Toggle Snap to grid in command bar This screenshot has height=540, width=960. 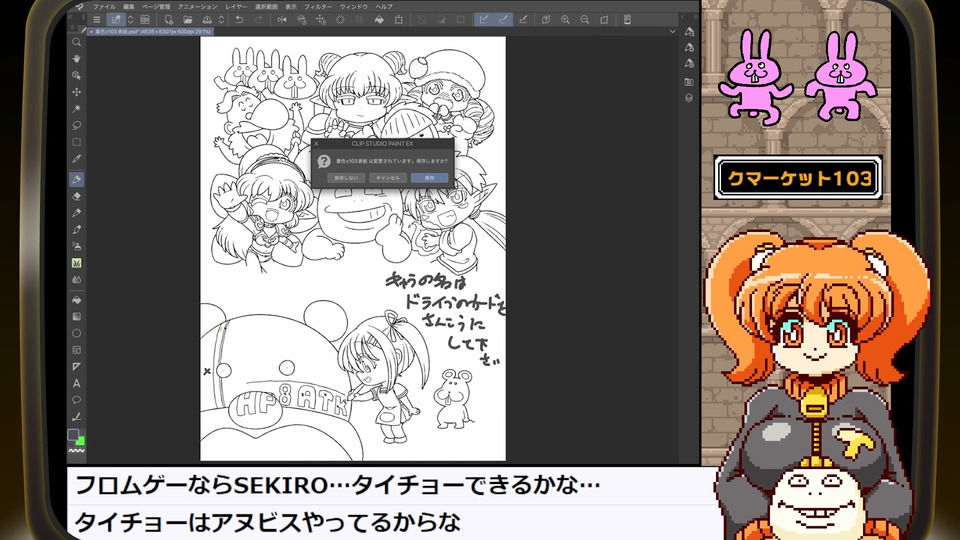coord(523,20)
